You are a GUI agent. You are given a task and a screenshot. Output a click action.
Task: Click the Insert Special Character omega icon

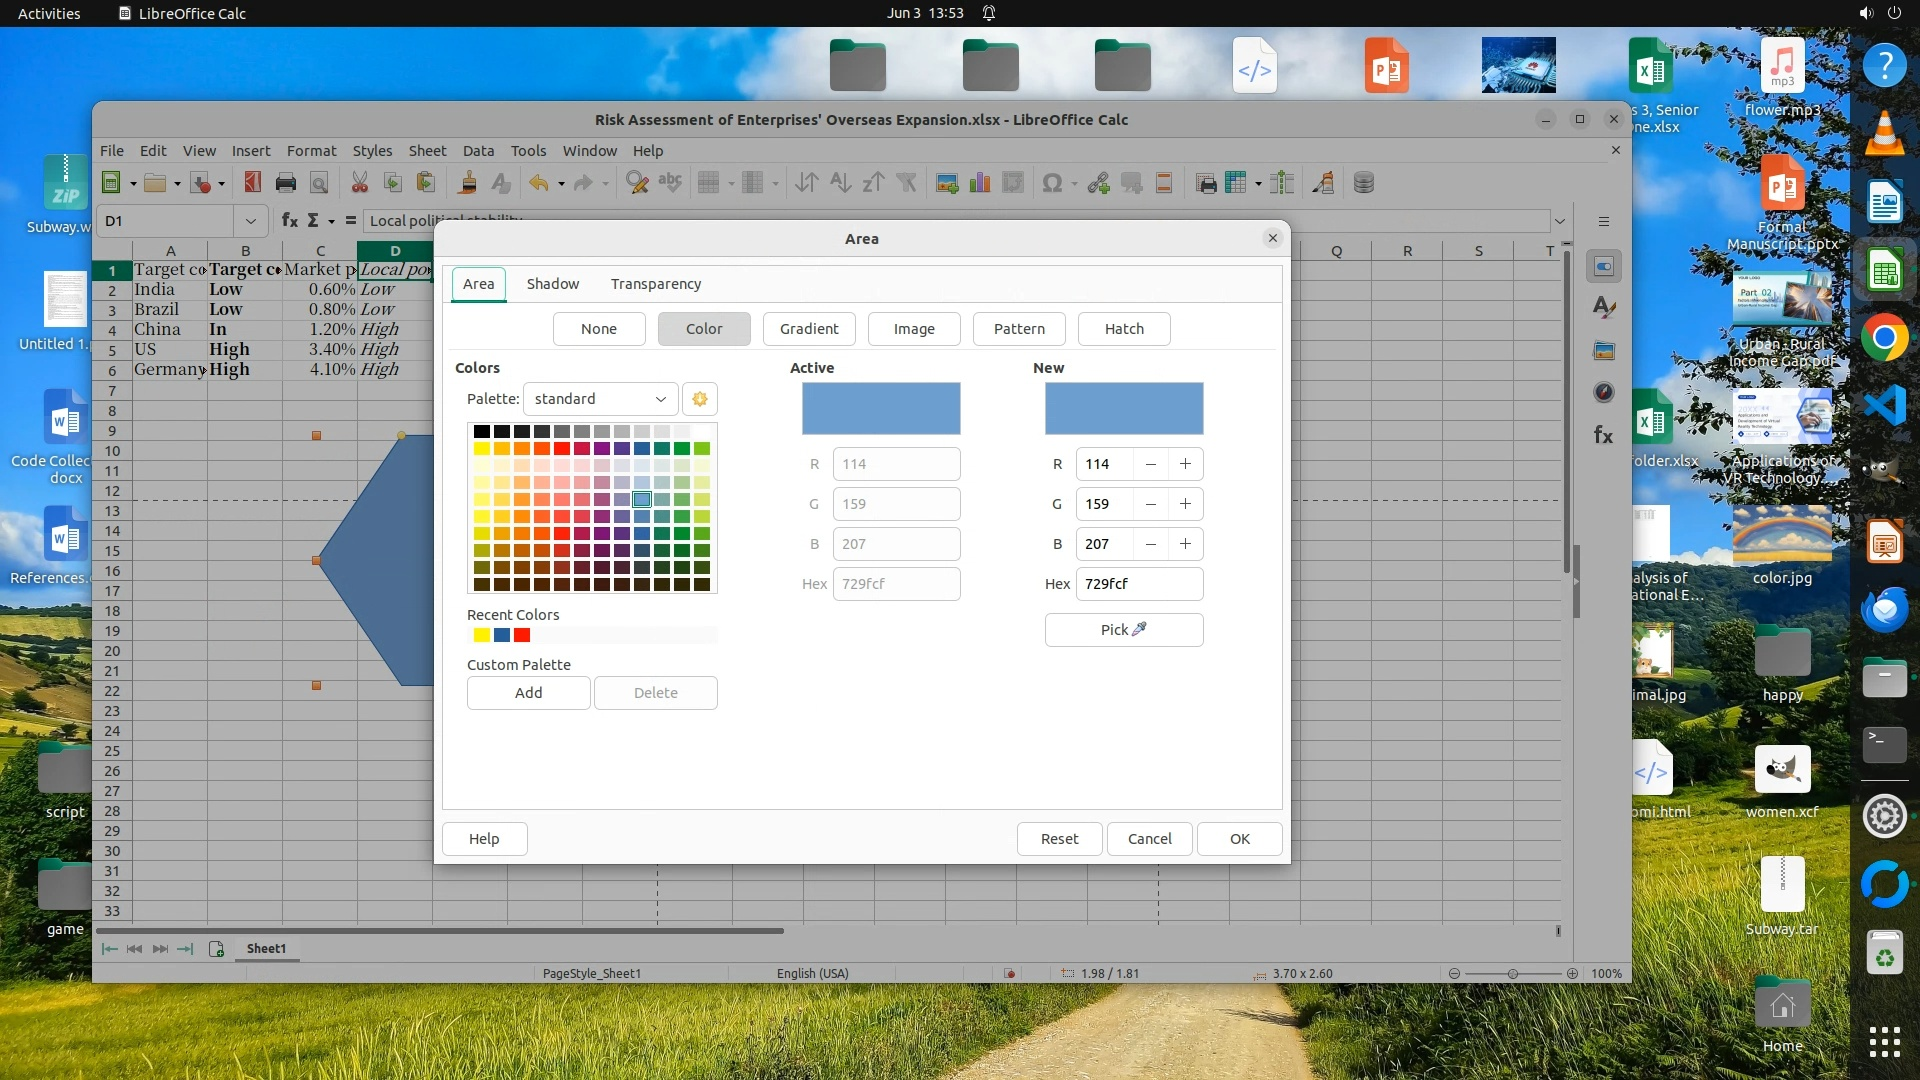coord(1051,183)
